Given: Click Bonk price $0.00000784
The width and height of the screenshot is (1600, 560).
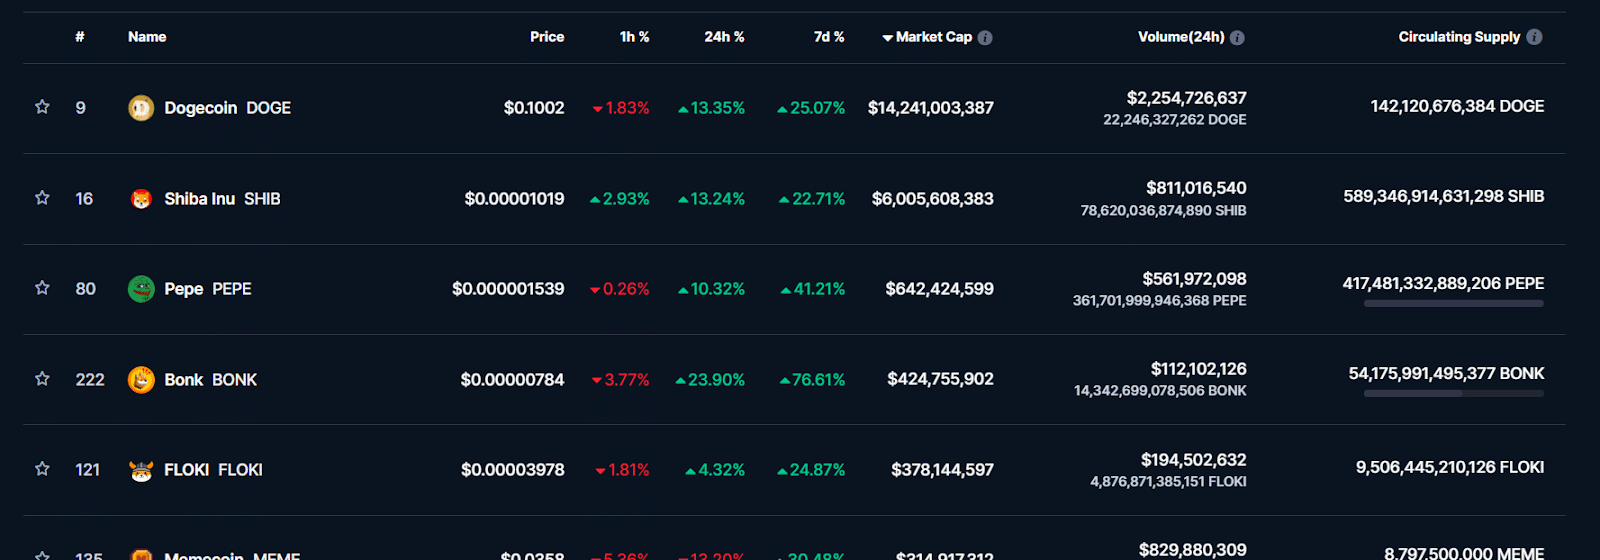Looking at the screenshot, I should 512,380.
